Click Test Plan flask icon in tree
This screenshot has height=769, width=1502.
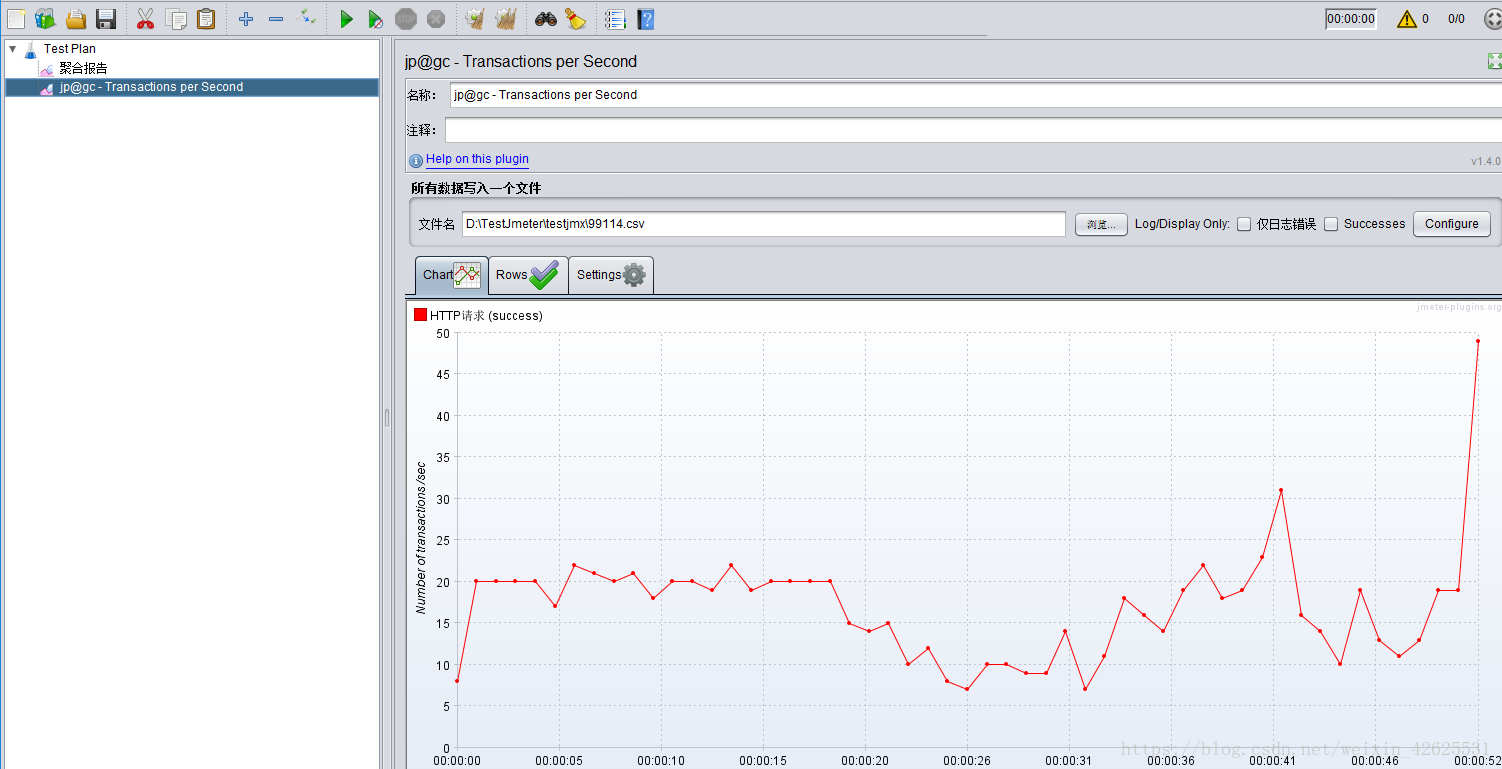pyautogui.click(x=31, y=48)
